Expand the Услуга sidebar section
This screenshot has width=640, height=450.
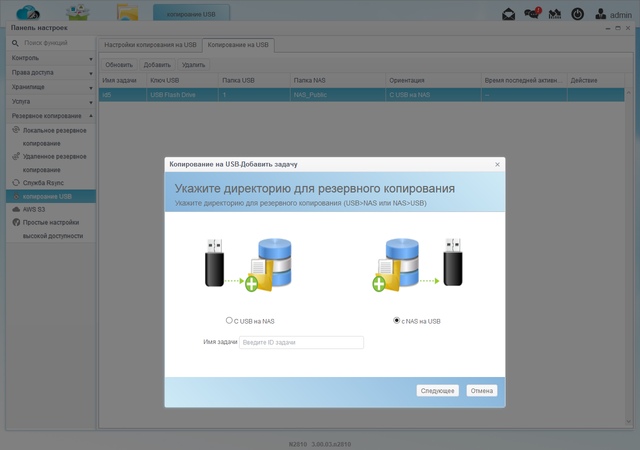pos(51,101)
